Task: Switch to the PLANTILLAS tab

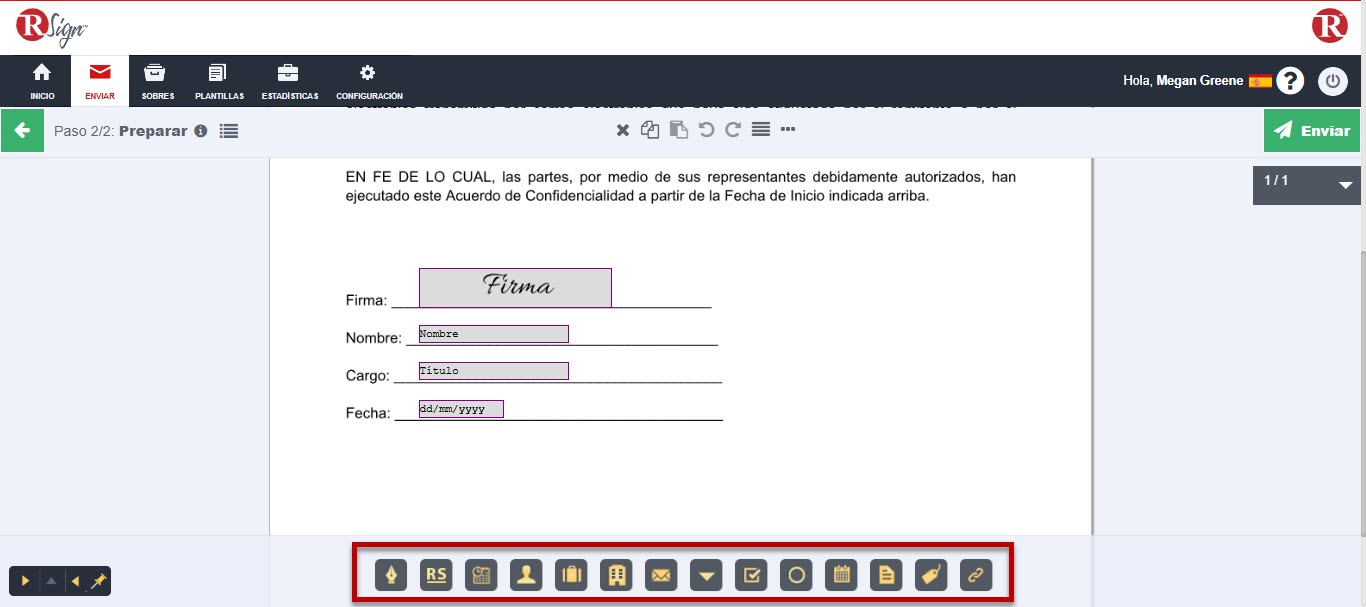Action: tap(218, 81)
